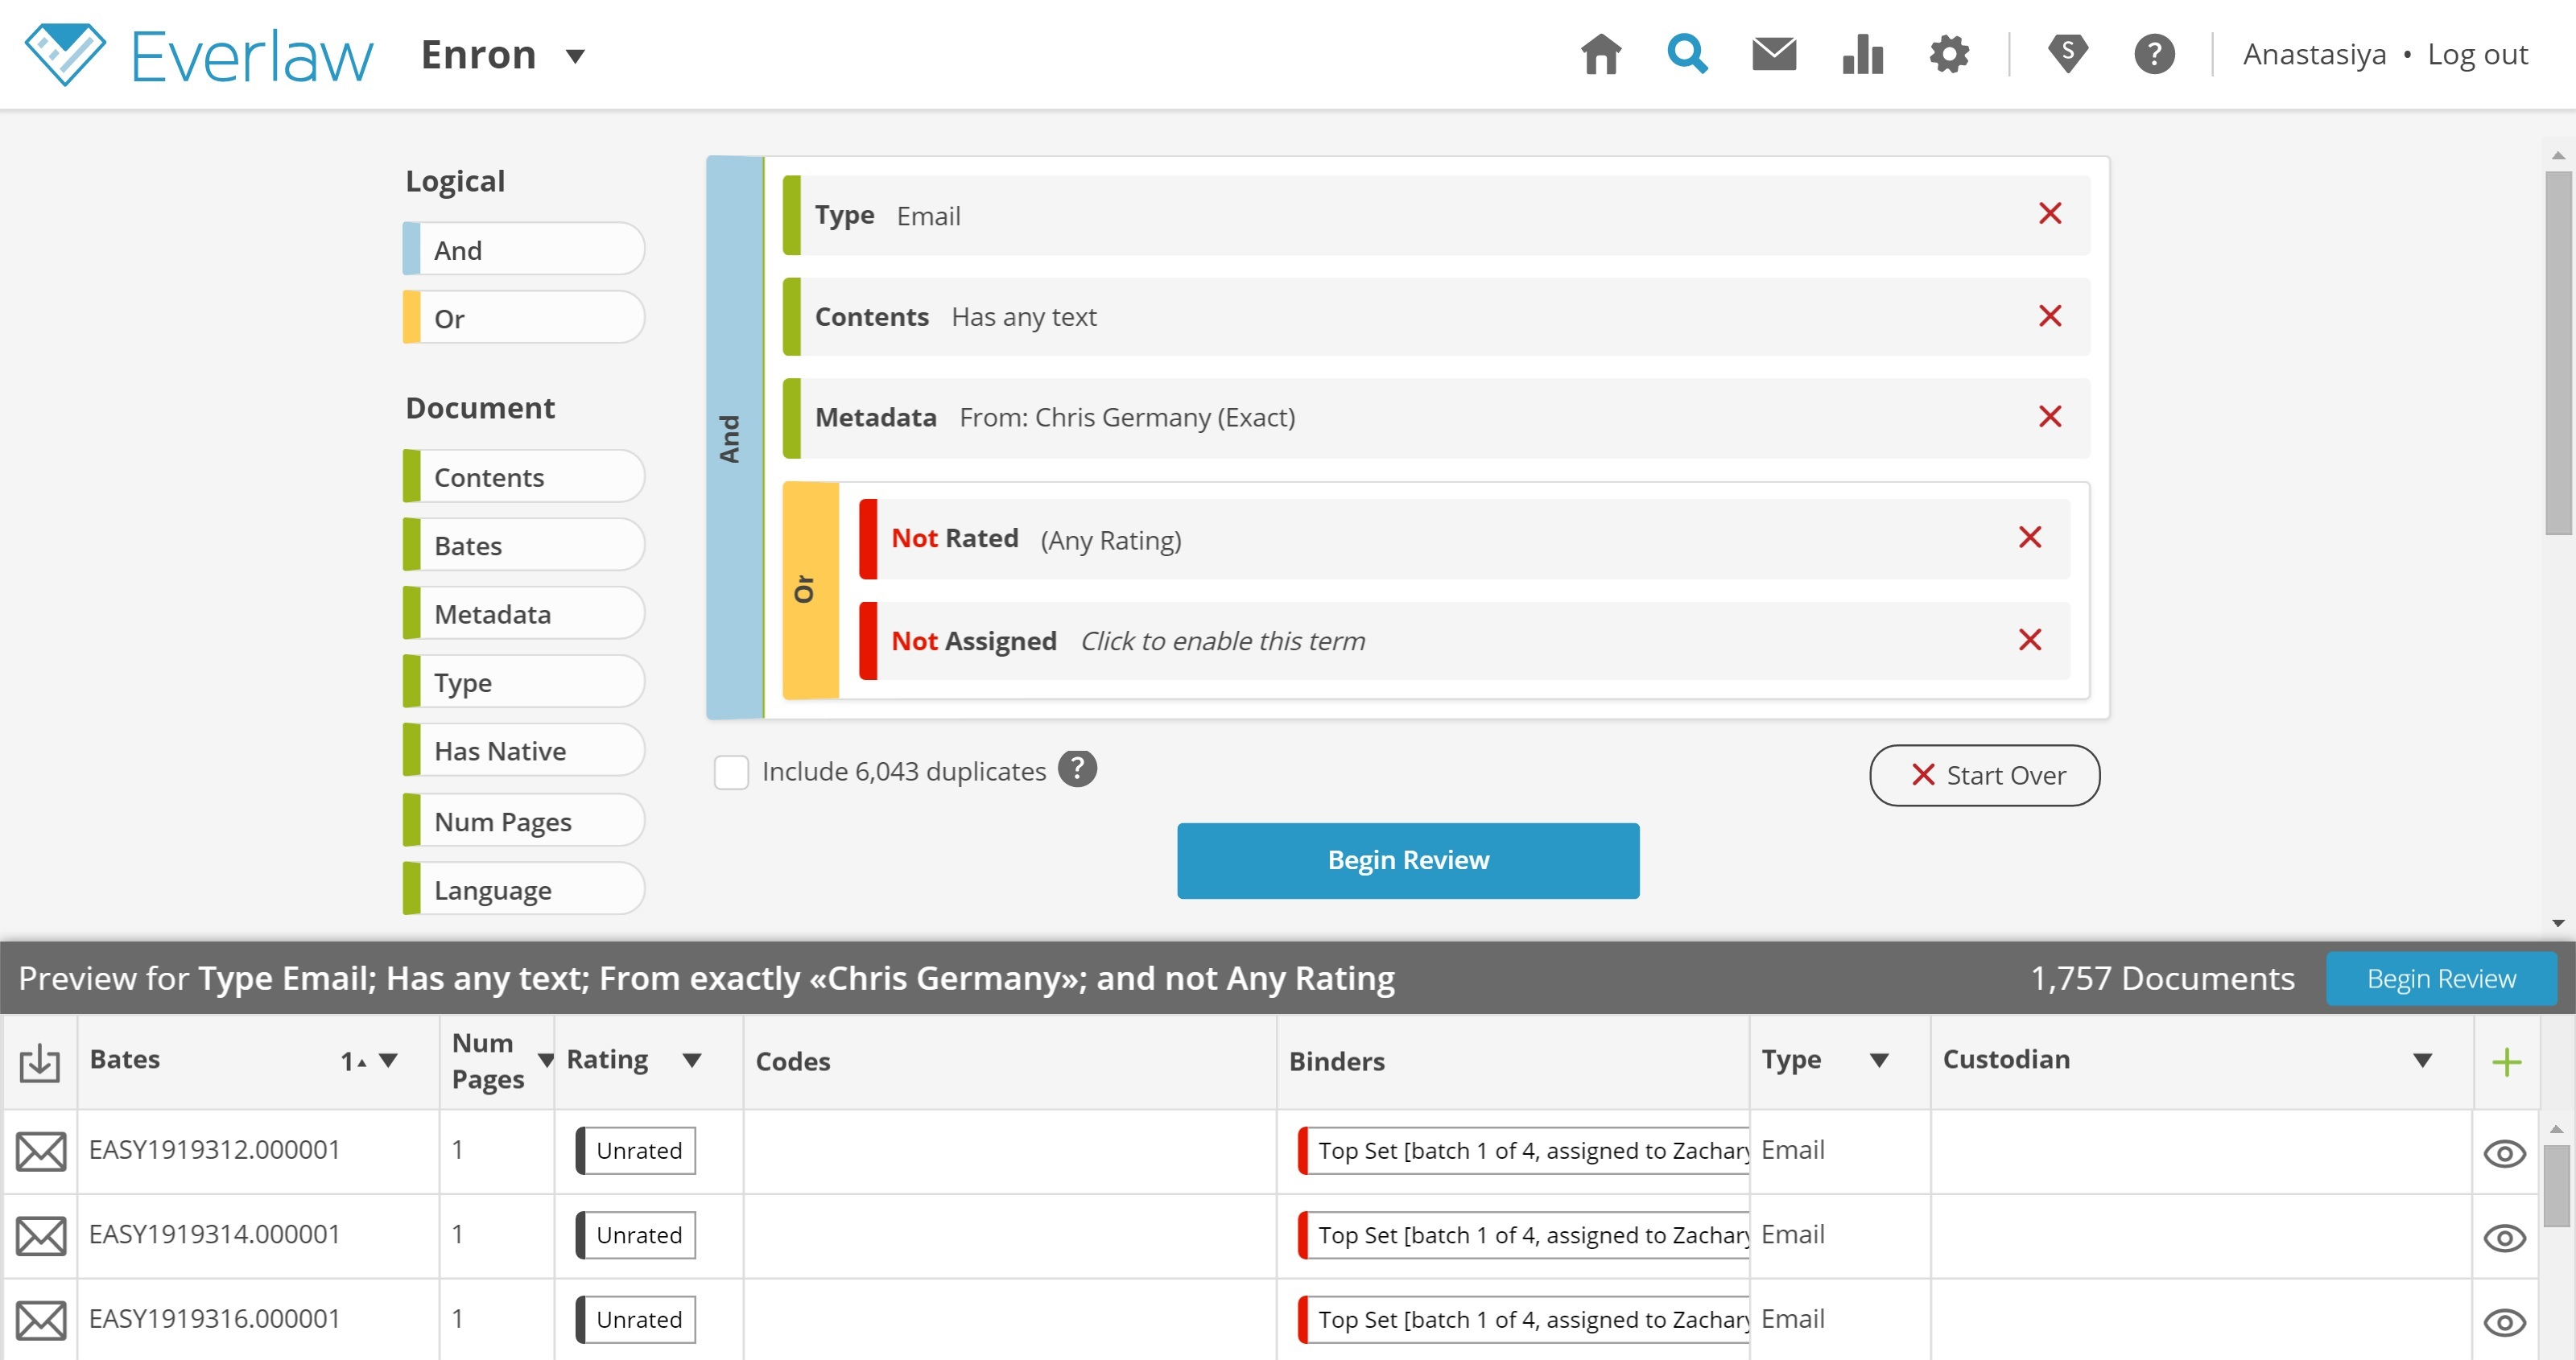Image resolution: width=2576 pixels, height=1360 pixels.
Task: Open the Messages envelope icon
Action: (x=1774, y=54)
